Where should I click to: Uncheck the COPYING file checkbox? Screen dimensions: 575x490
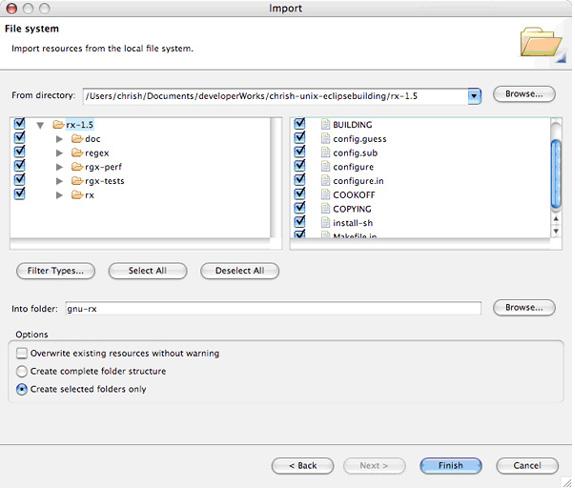pos(300,208)
